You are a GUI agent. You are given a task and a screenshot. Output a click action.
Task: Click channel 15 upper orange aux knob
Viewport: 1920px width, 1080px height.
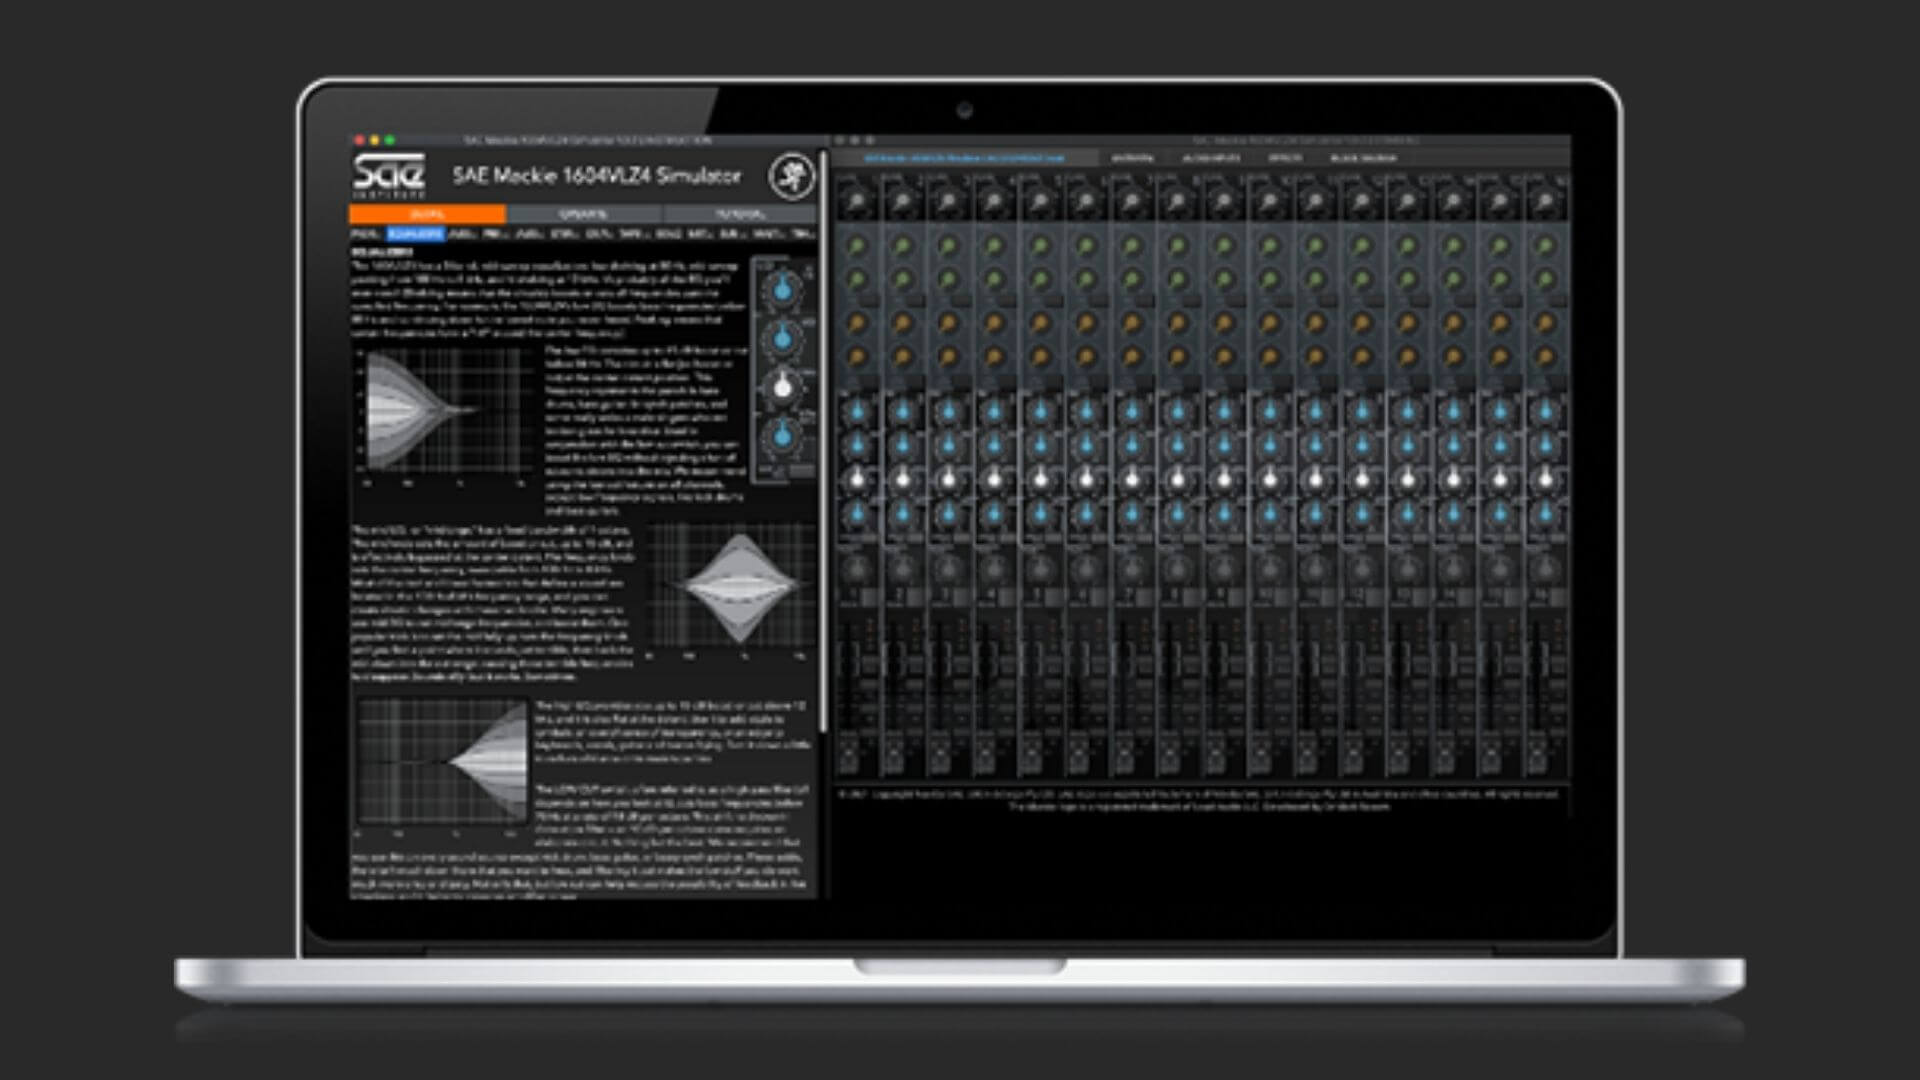[x=1500, y=322]
